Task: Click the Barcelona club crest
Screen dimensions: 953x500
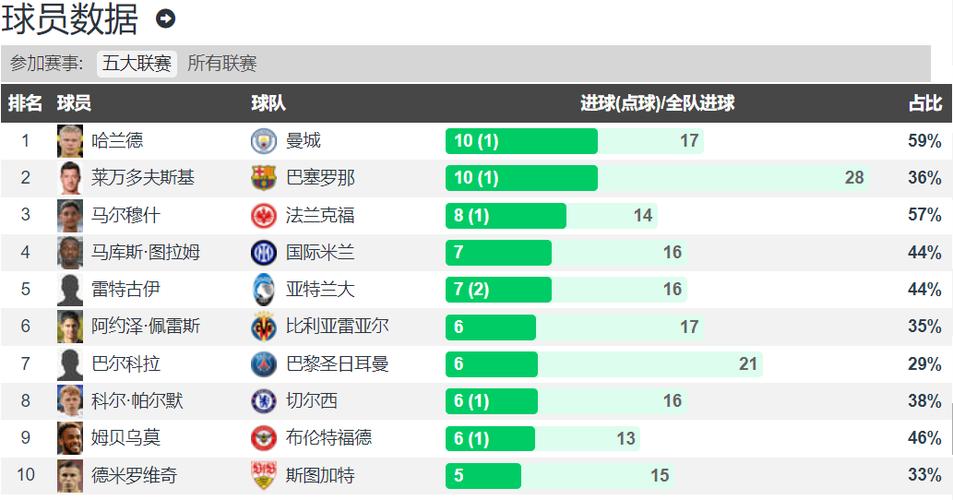Action: point(263,178)
